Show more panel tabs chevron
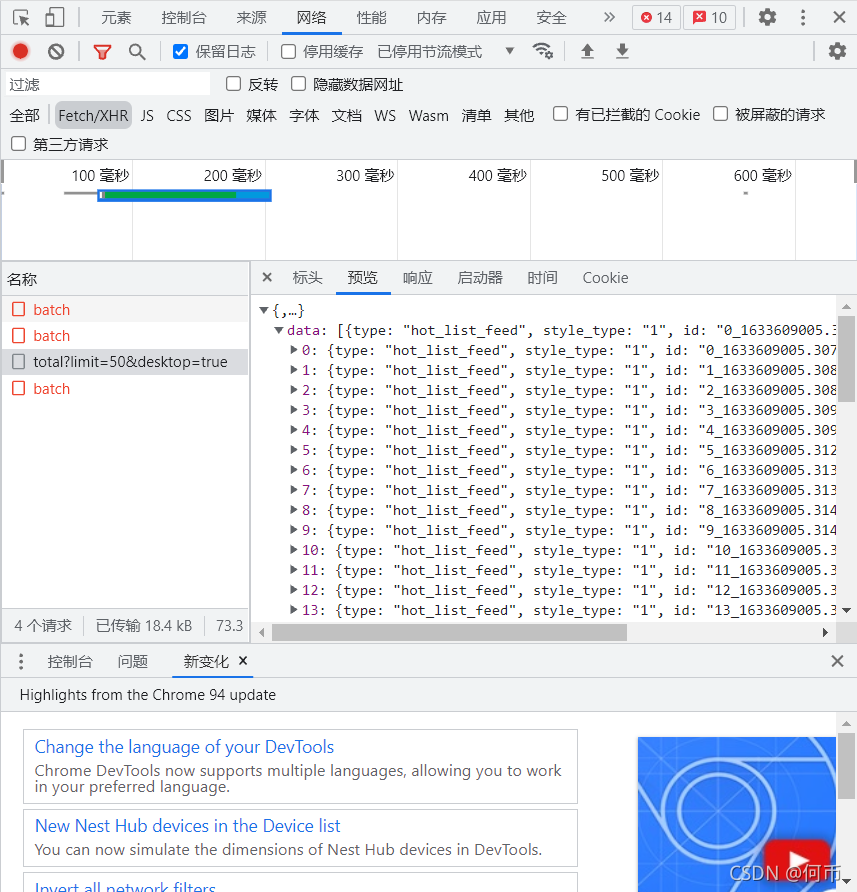Viewport: 857px width, 892px height. [x=609, y=17]
